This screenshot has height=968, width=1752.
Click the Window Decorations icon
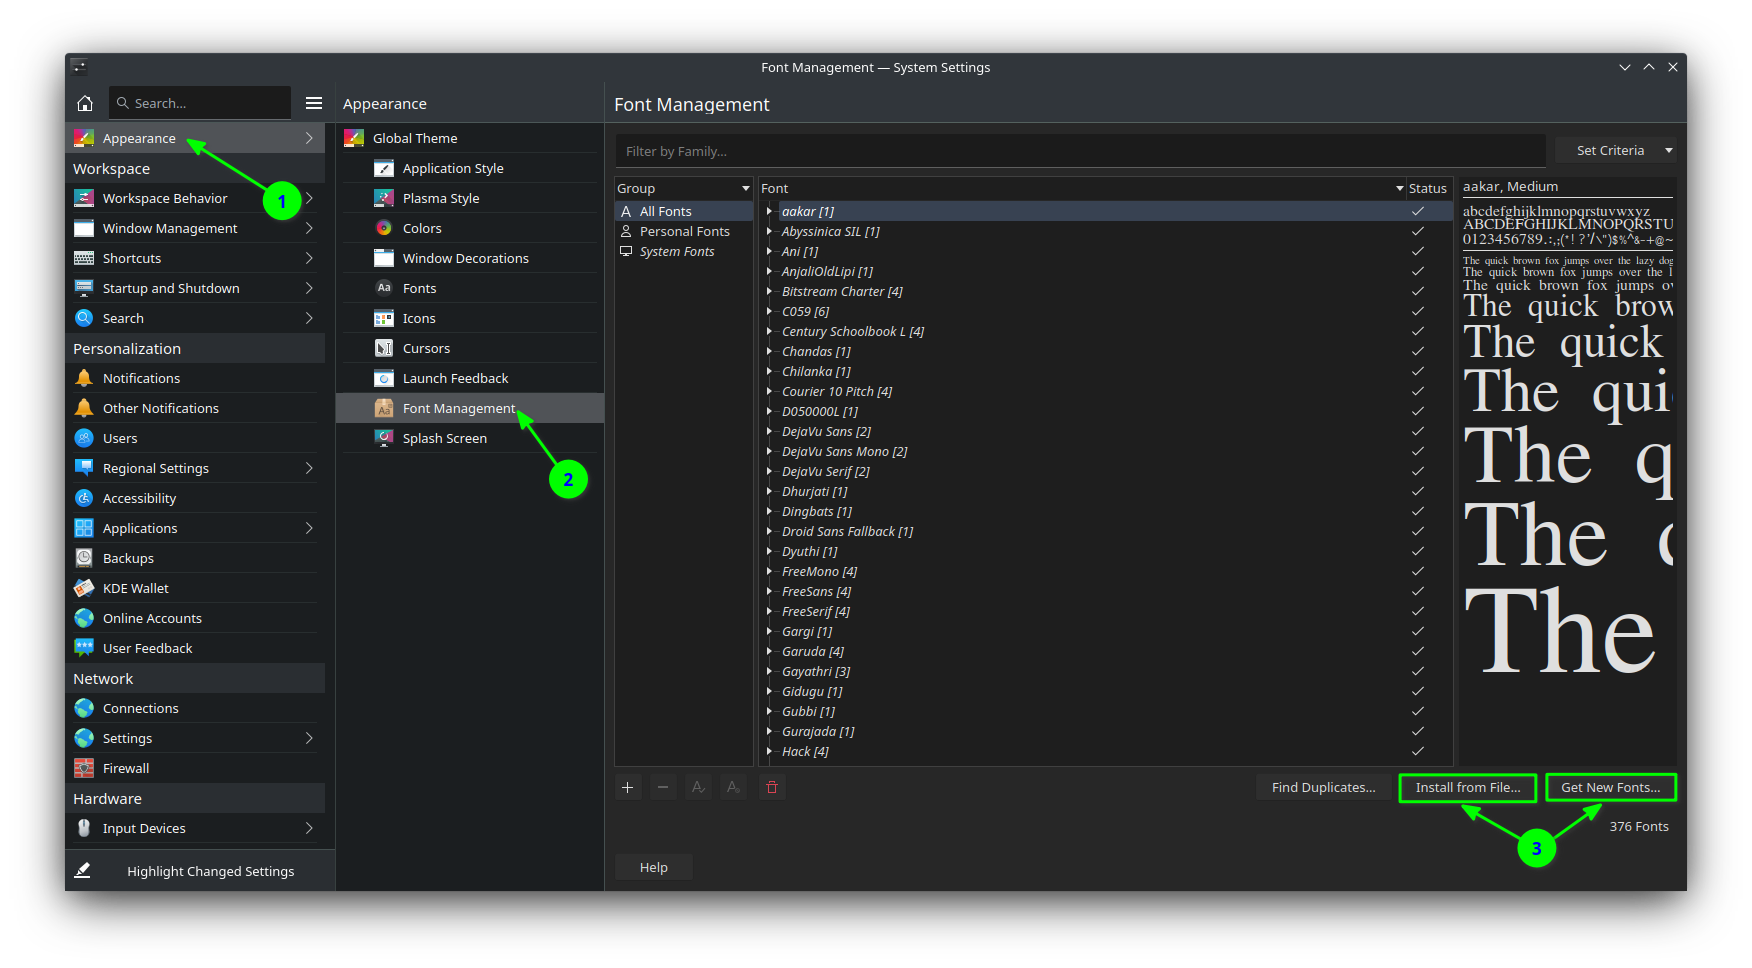(384, 258)
